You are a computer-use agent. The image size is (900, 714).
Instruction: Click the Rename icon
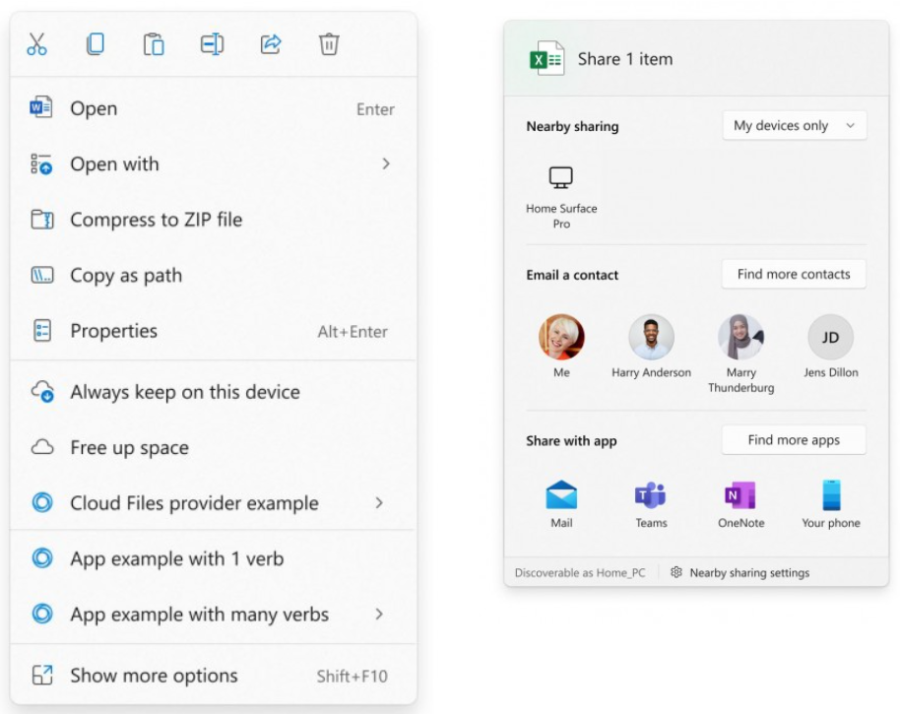click(x=212, y=44)
